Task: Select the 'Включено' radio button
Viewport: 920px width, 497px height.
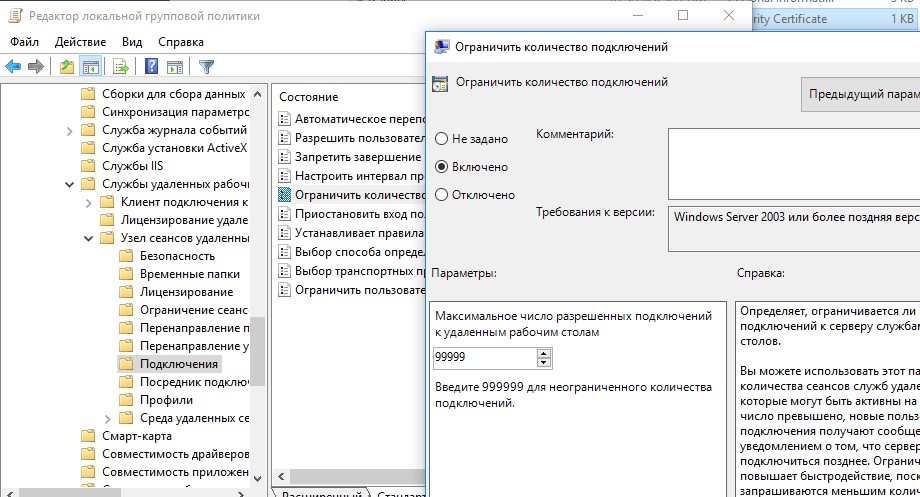Action: point(442,167)
